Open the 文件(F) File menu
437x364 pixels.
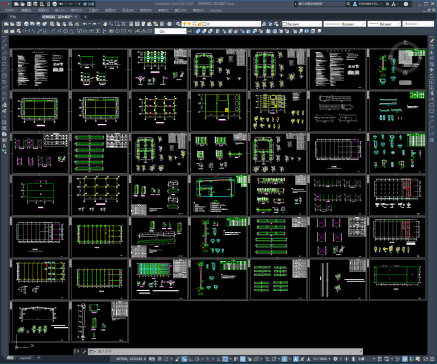pyautogui.click(x=9, y=10)
